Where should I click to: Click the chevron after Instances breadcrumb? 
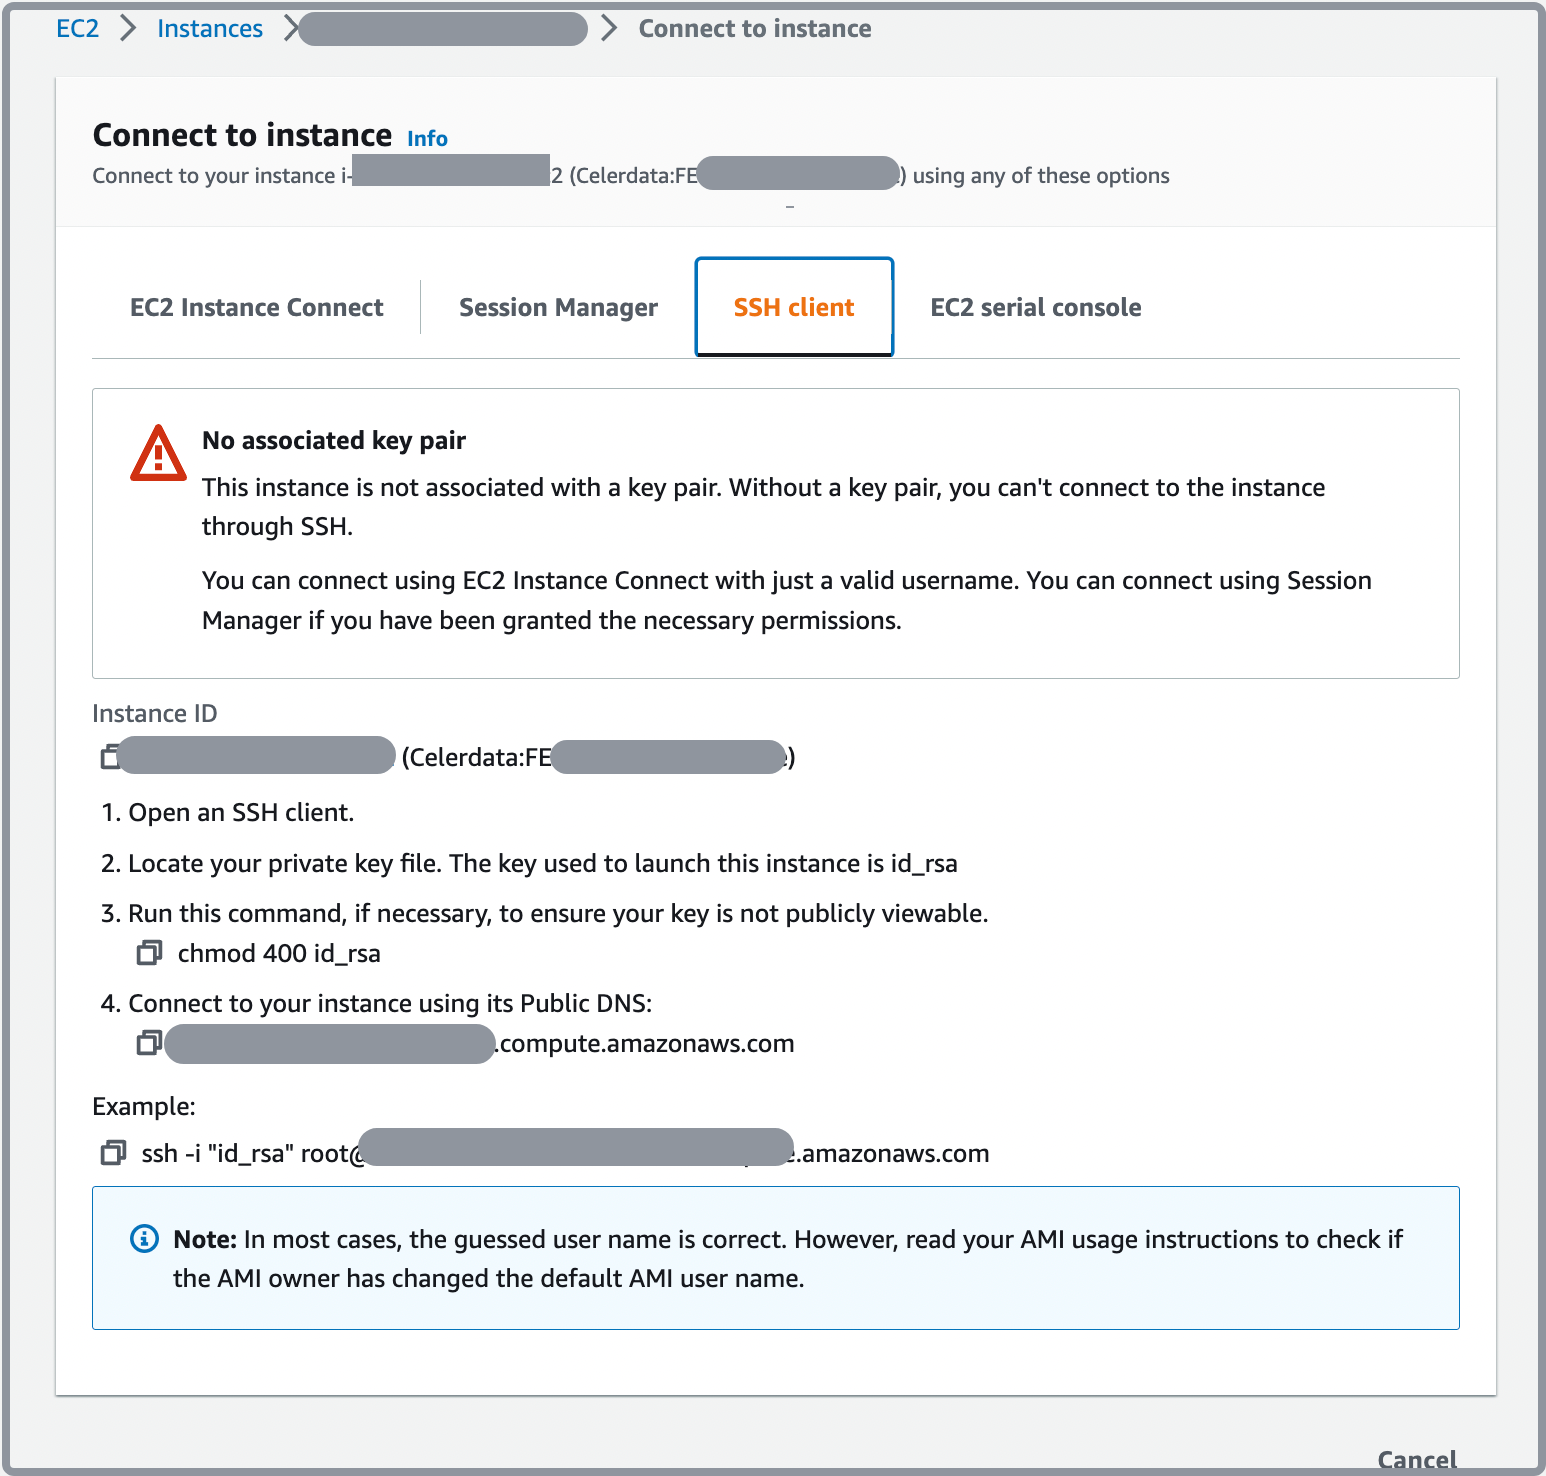[290, 29]
